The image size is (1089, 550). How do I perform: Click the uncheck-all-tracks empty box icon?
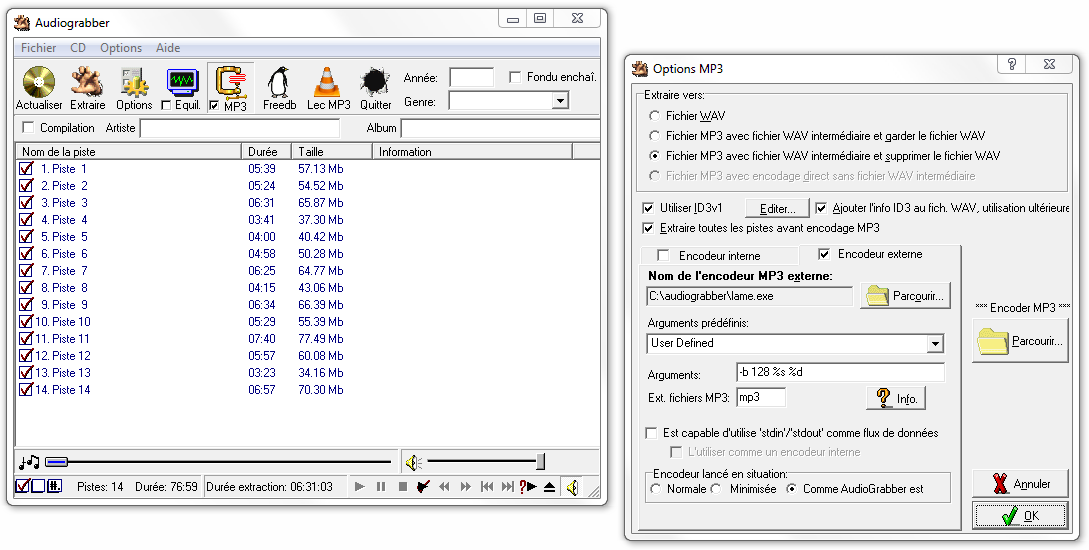pyautogui.click(x=38, y=486)
